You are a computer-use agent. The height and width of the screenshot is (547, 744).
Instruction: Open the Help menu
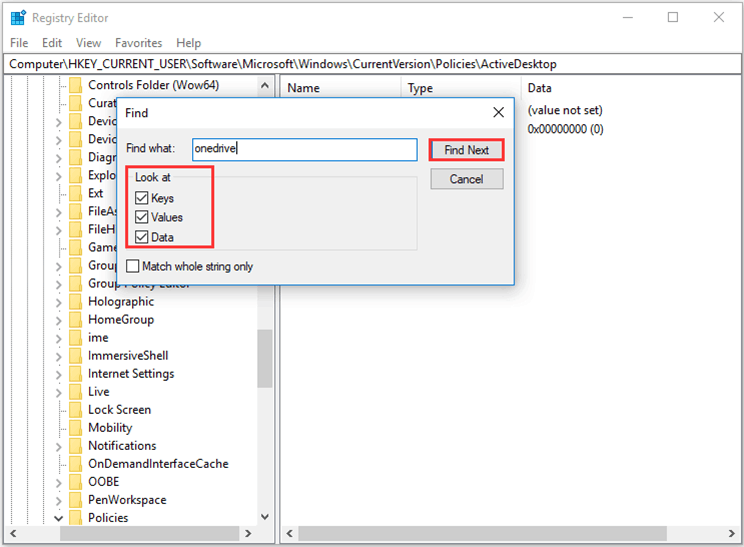coord(188,43)
